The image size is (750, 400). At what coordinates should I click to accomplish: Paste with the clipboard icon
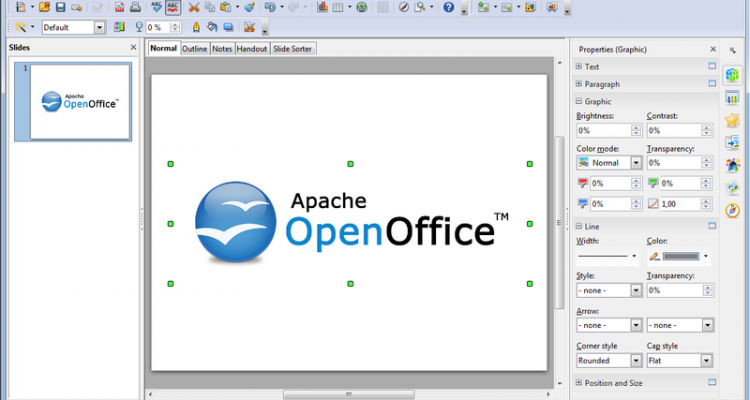click(225, 7)
